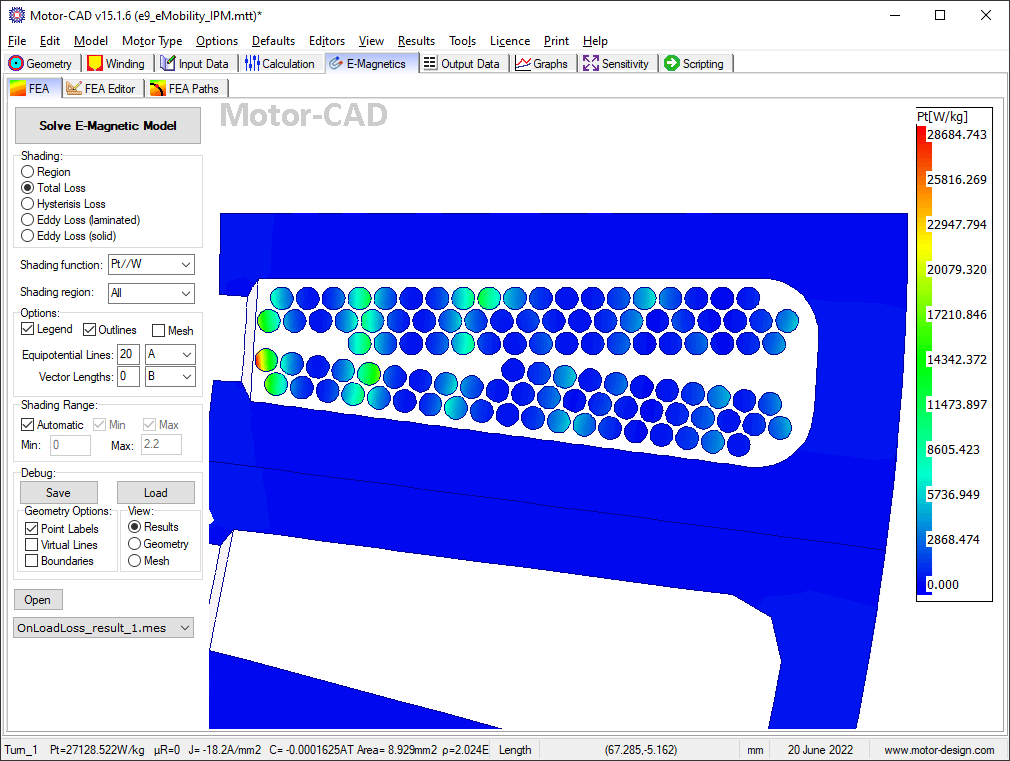The image size is (1010, 761).
Task: Open the Winding tab icon
Action: pos(95,64)
